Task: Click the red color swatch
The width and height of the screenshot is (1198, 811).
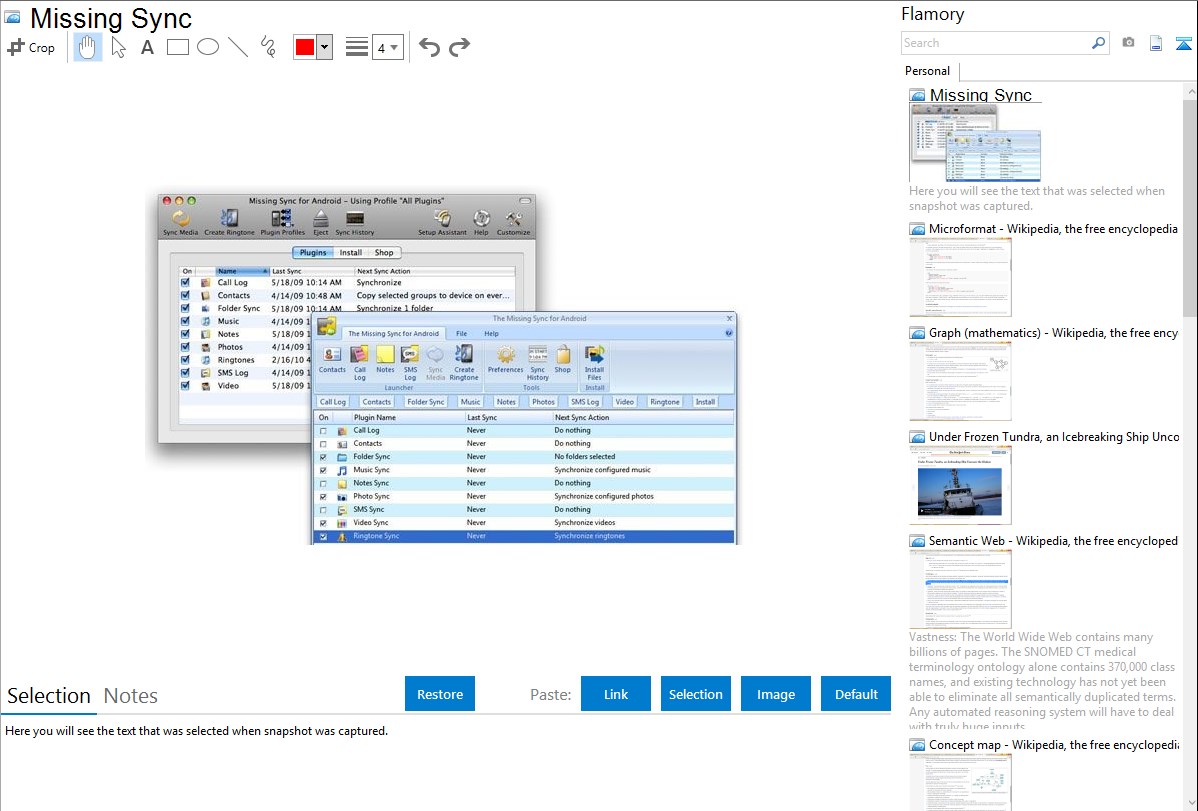Action: point(305,47)
